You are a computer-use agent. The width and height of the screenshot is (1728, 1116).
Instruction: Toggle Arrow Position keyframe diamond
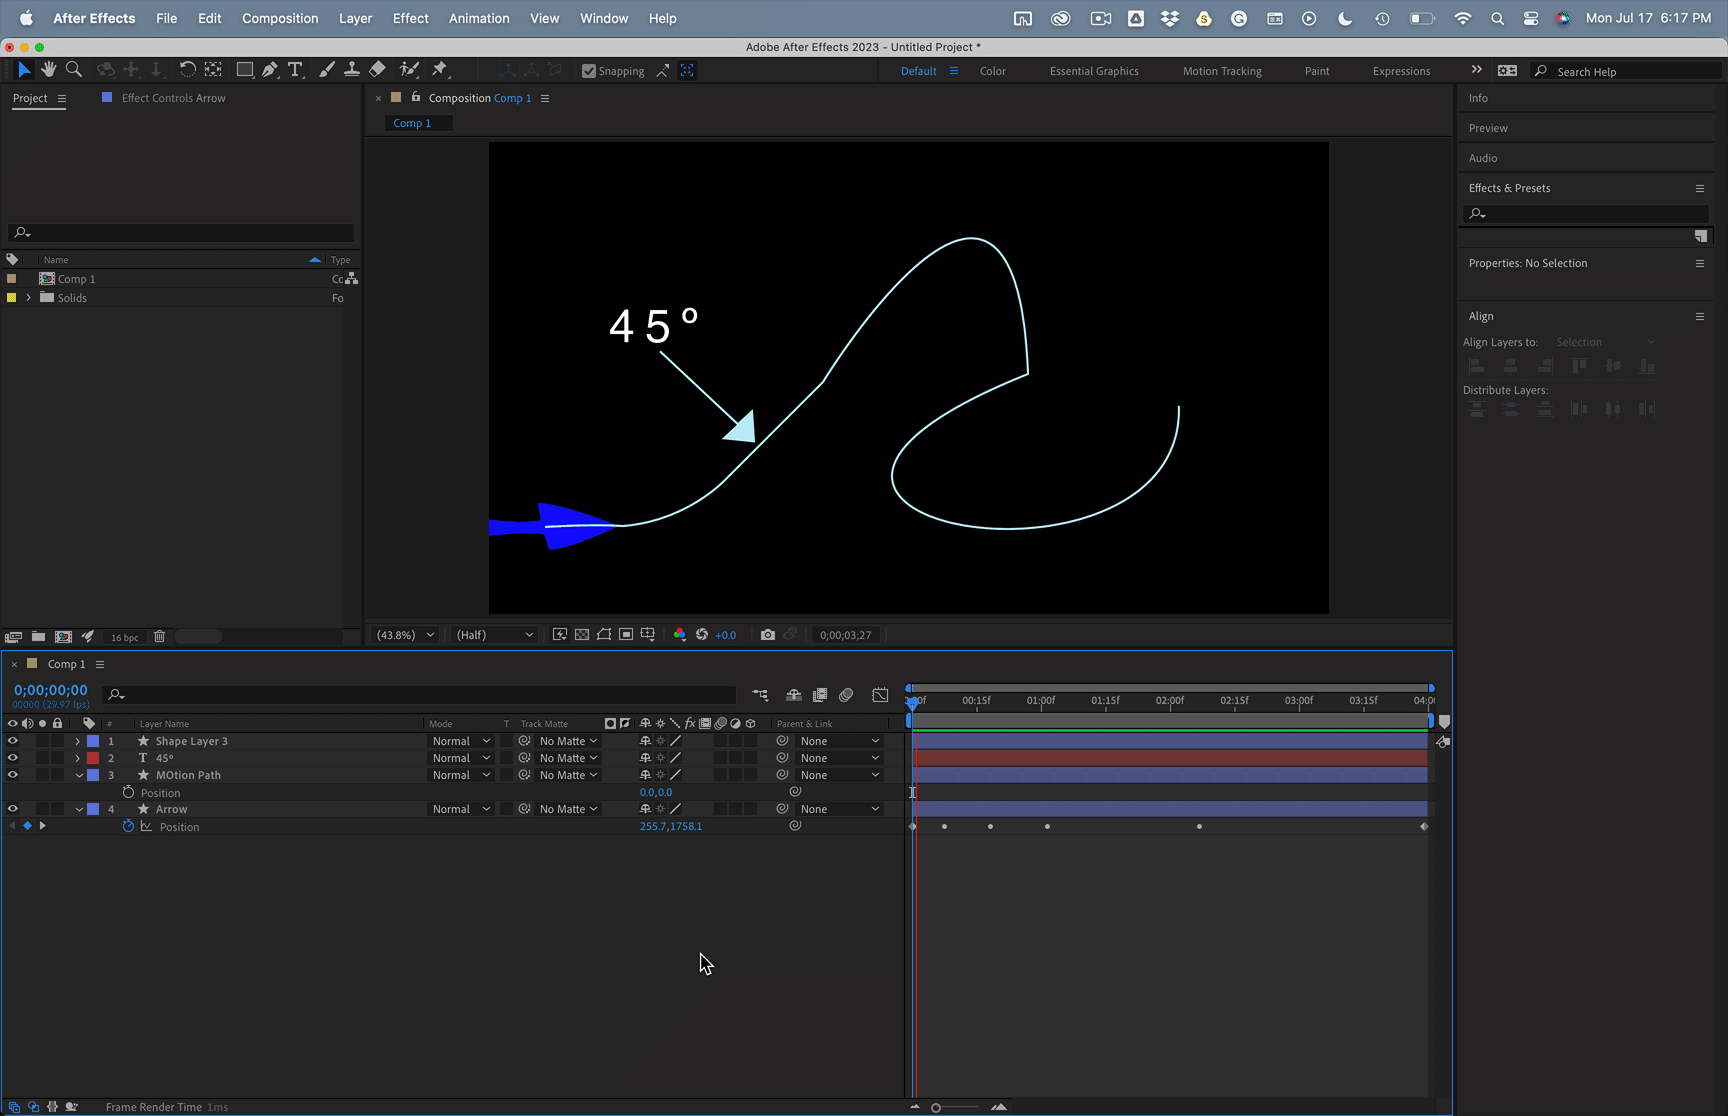pyautogui.click(x=27, y=826)
